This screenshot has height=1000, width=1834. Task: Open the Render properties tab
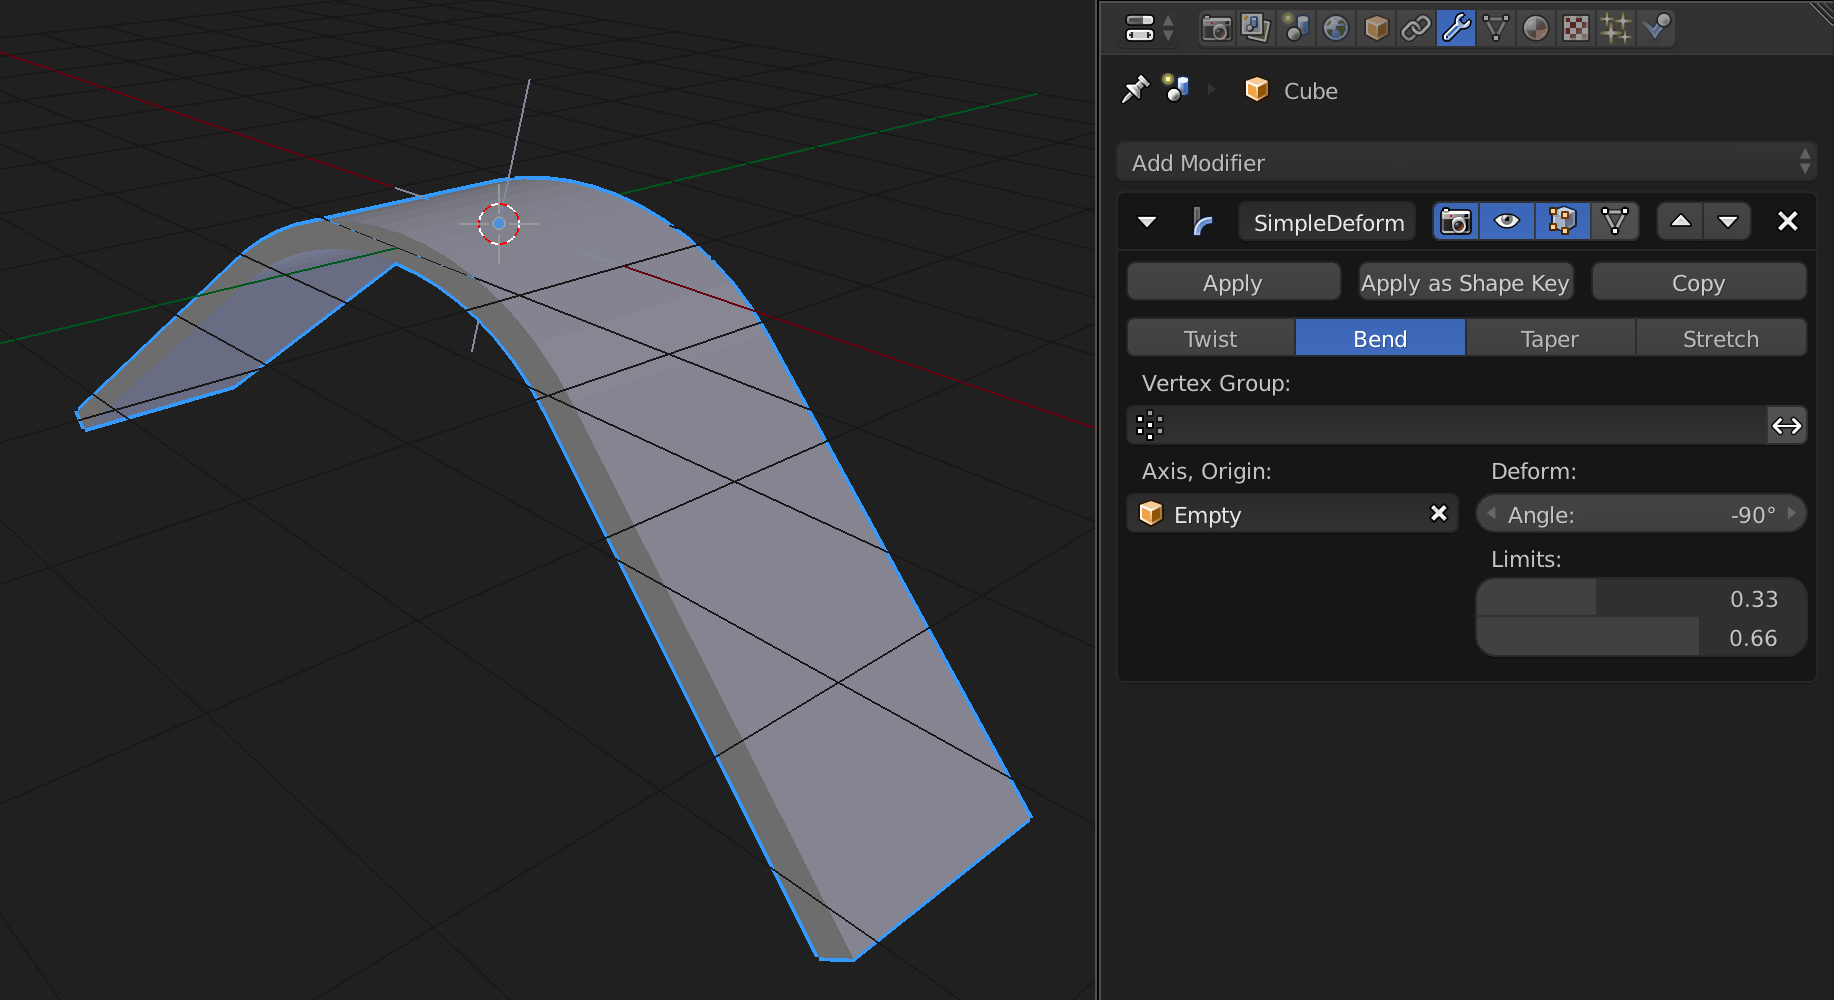[x=1216, y=28]
